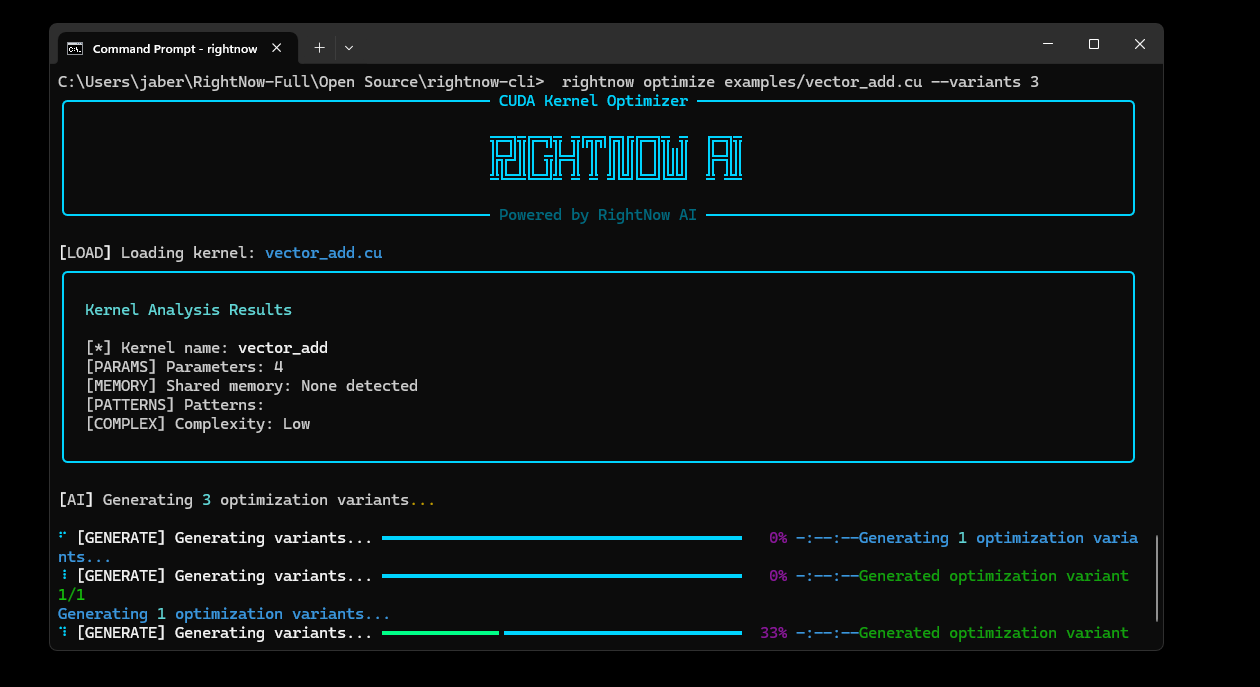
Task: Close the terminal window
Action: pyautogui.click(x=1140, y=44)
